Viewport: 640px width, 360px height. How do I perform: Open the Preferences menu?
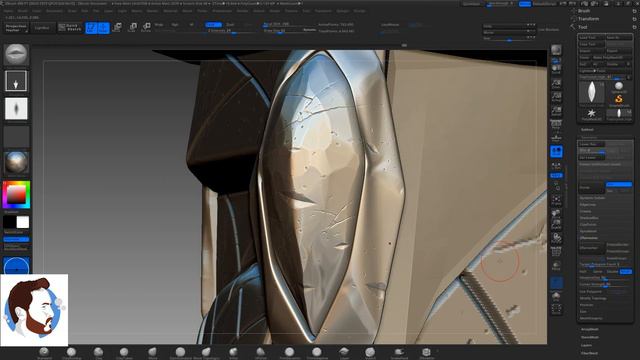pos(222,11)
